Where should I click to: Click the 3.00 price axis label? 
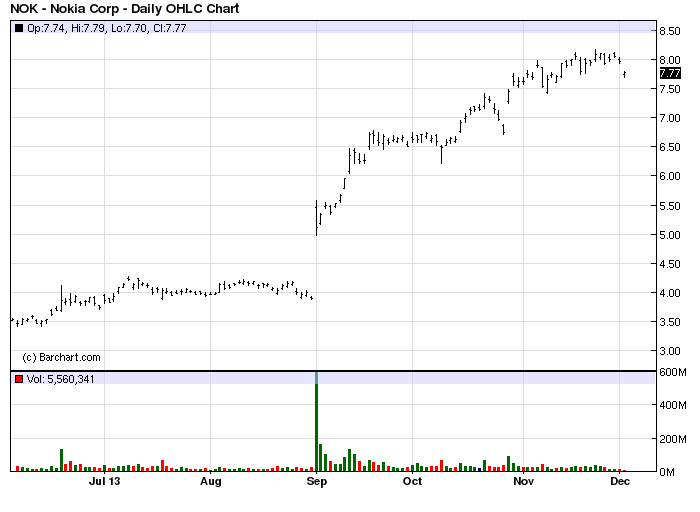670,351
